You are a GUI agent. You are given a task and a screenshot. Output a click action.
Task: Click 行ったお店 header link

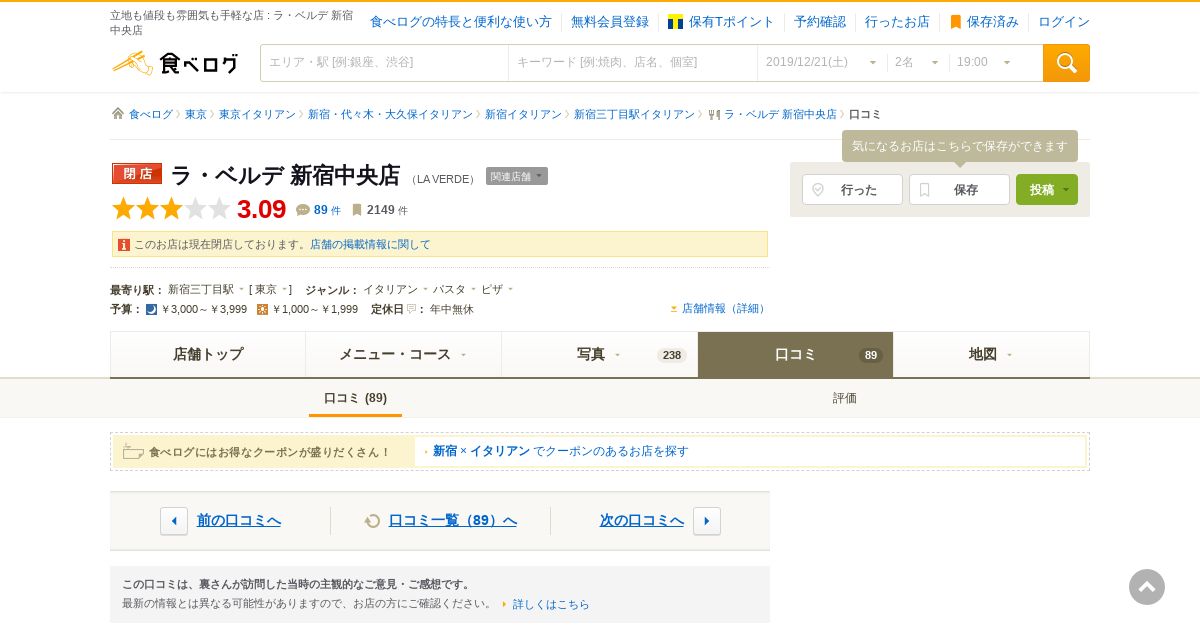[897, 22]
